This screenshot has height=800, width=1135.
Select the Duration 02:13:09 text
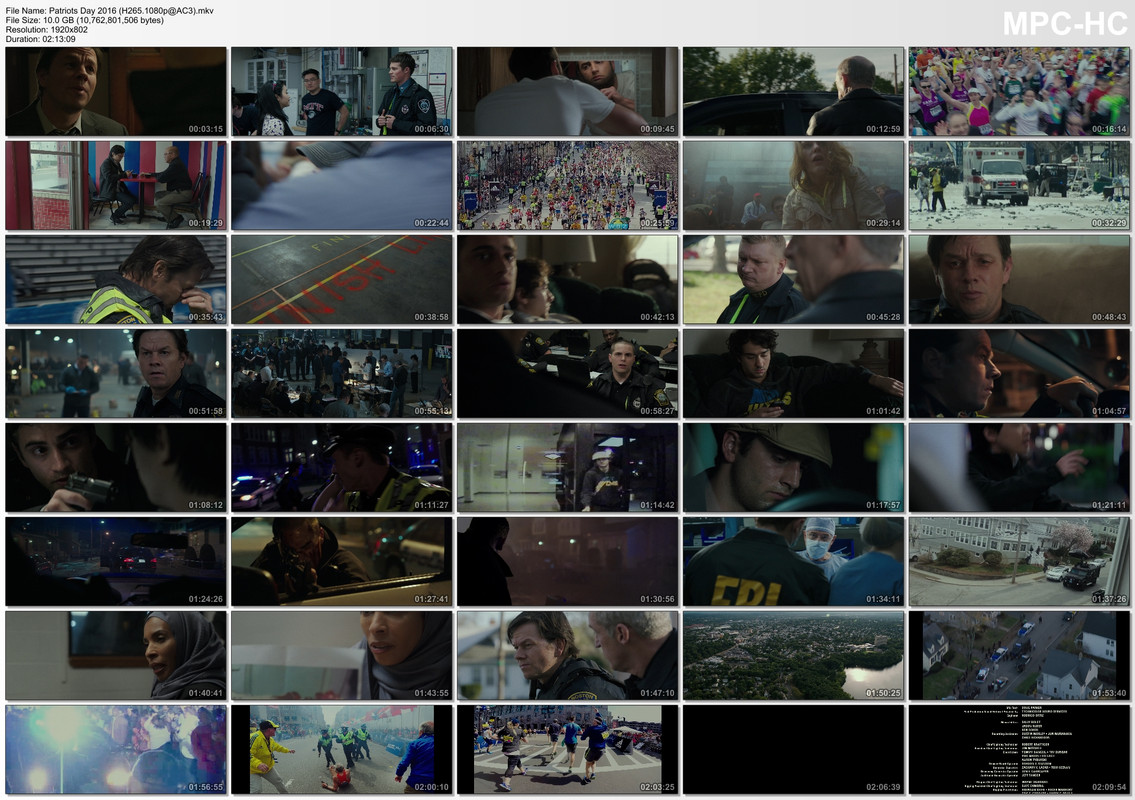(41, 39)
